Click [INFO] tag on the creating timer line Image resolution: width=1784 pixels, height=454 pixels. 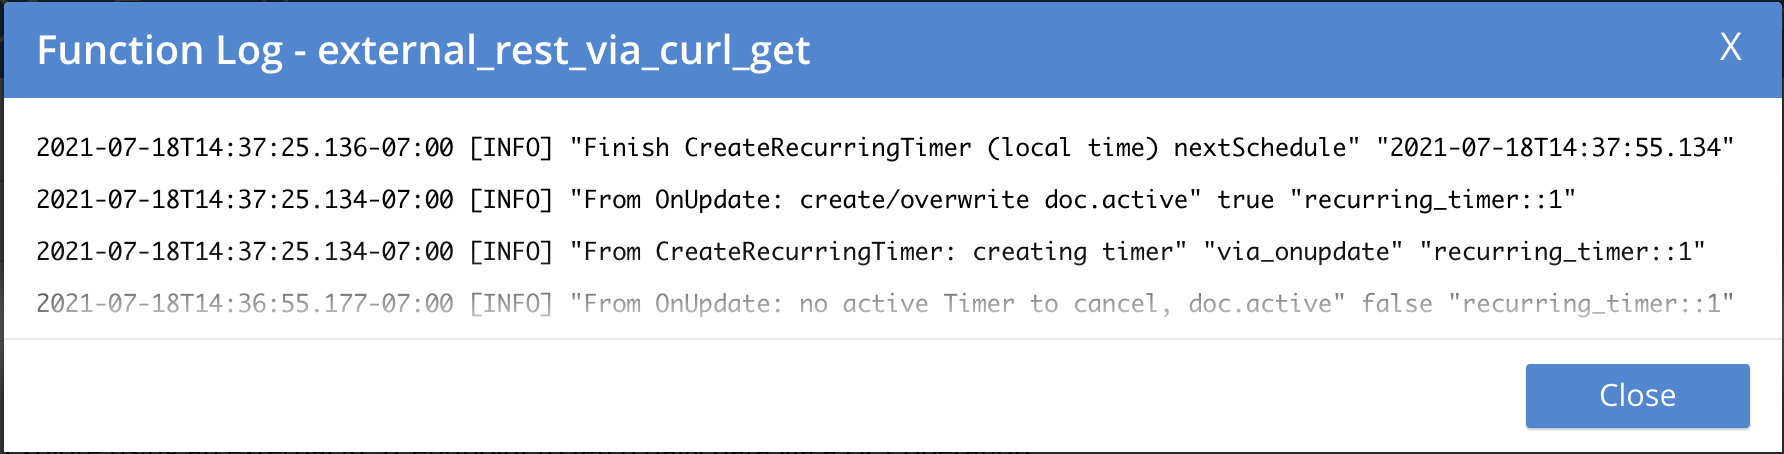click(x=511, y=252)
